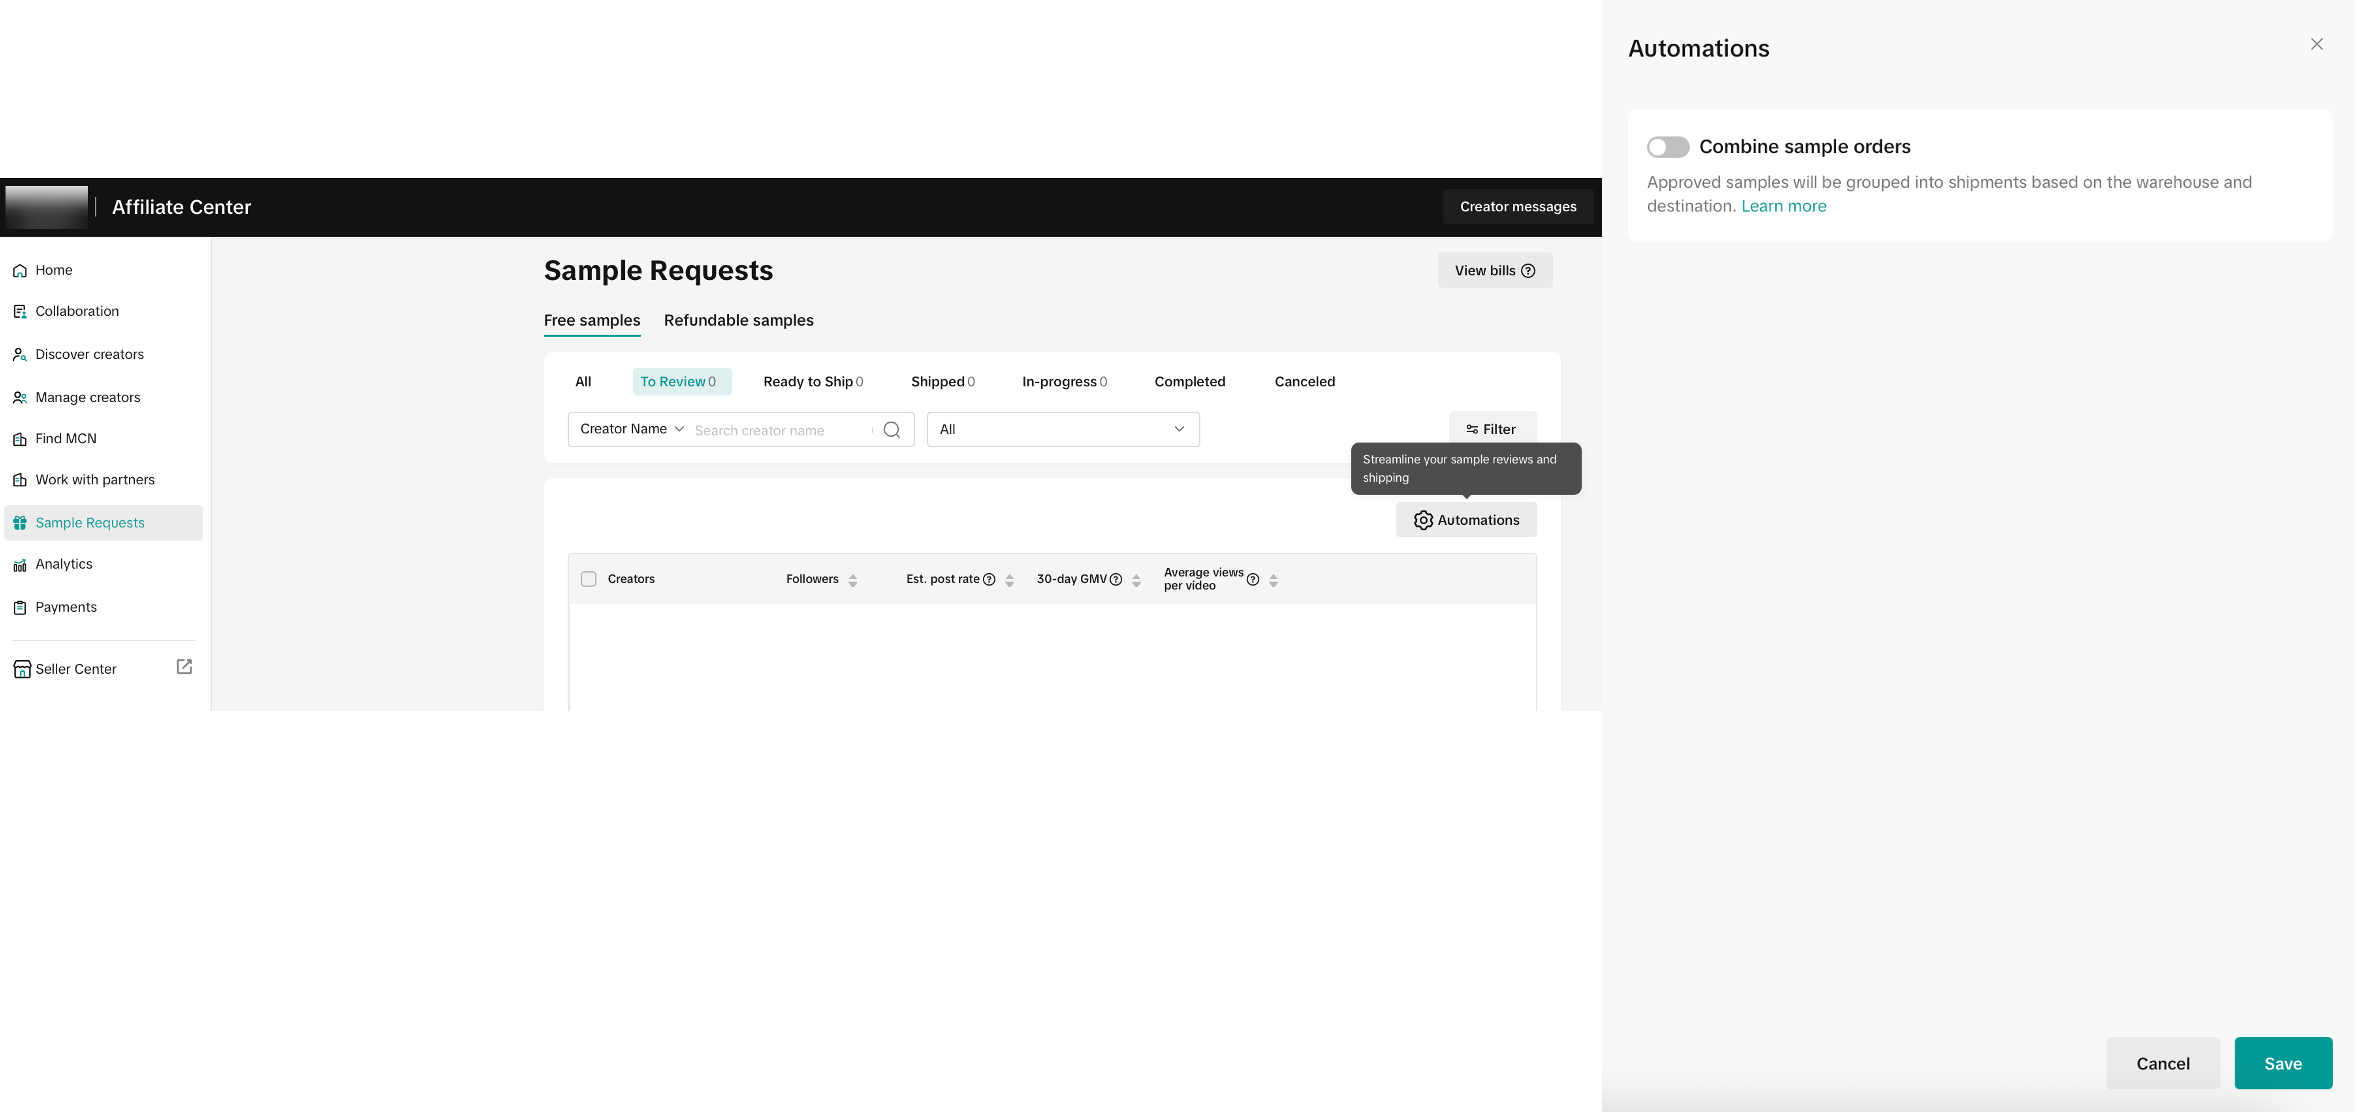Switch to Refundable samples tab

(738, 321)
